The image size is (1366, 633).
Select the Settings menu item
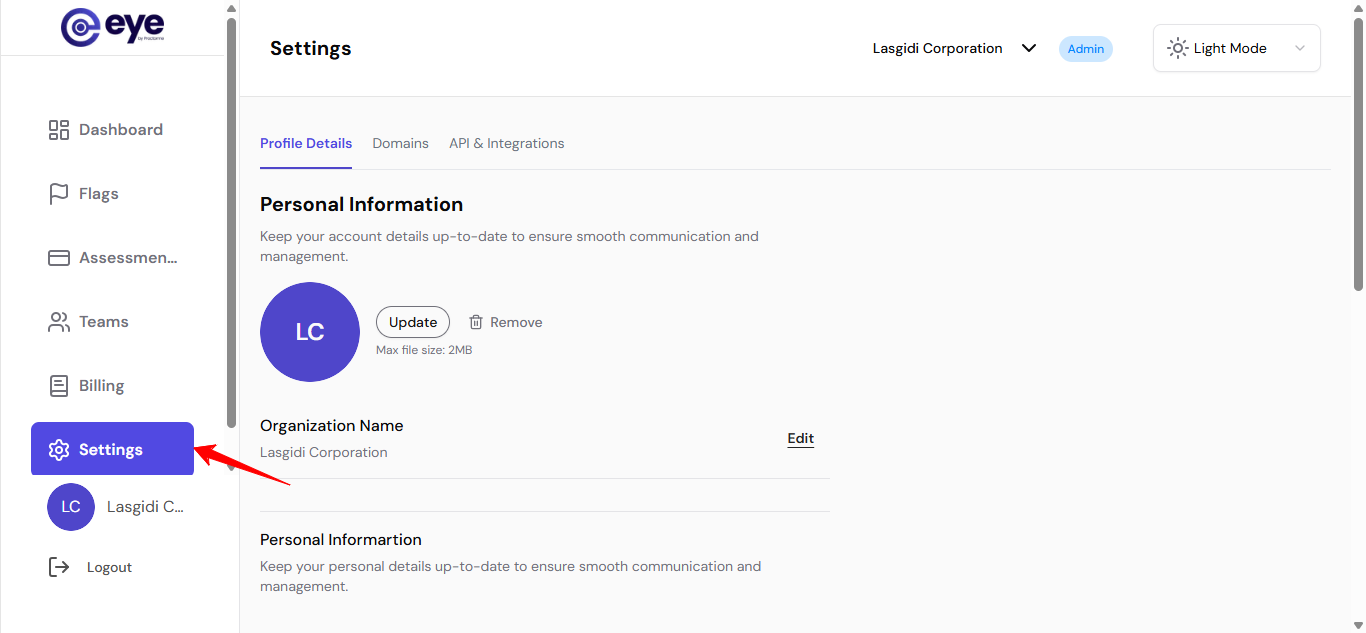coord(112,449)
